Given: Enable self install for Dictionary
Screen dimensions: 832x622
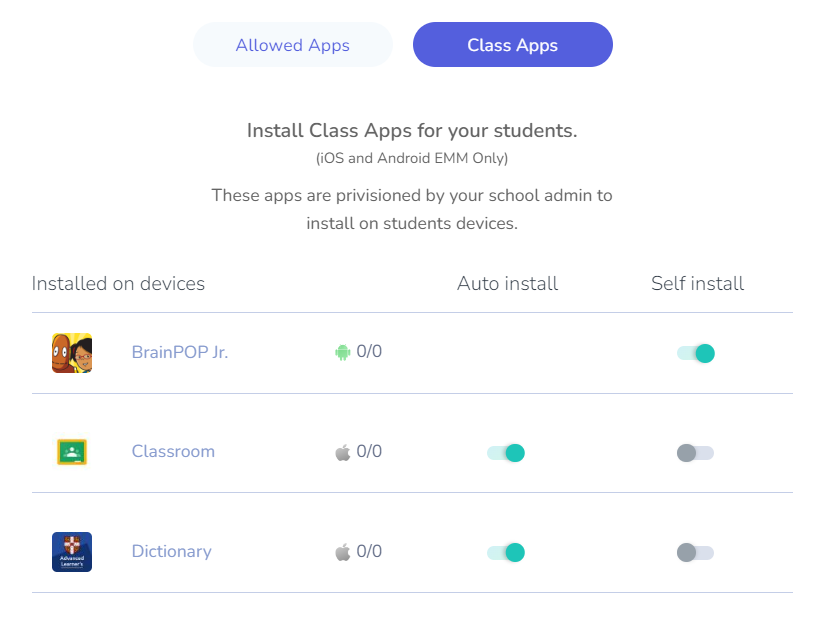Looking at the screenshot, I should click(x=696, y=552).
